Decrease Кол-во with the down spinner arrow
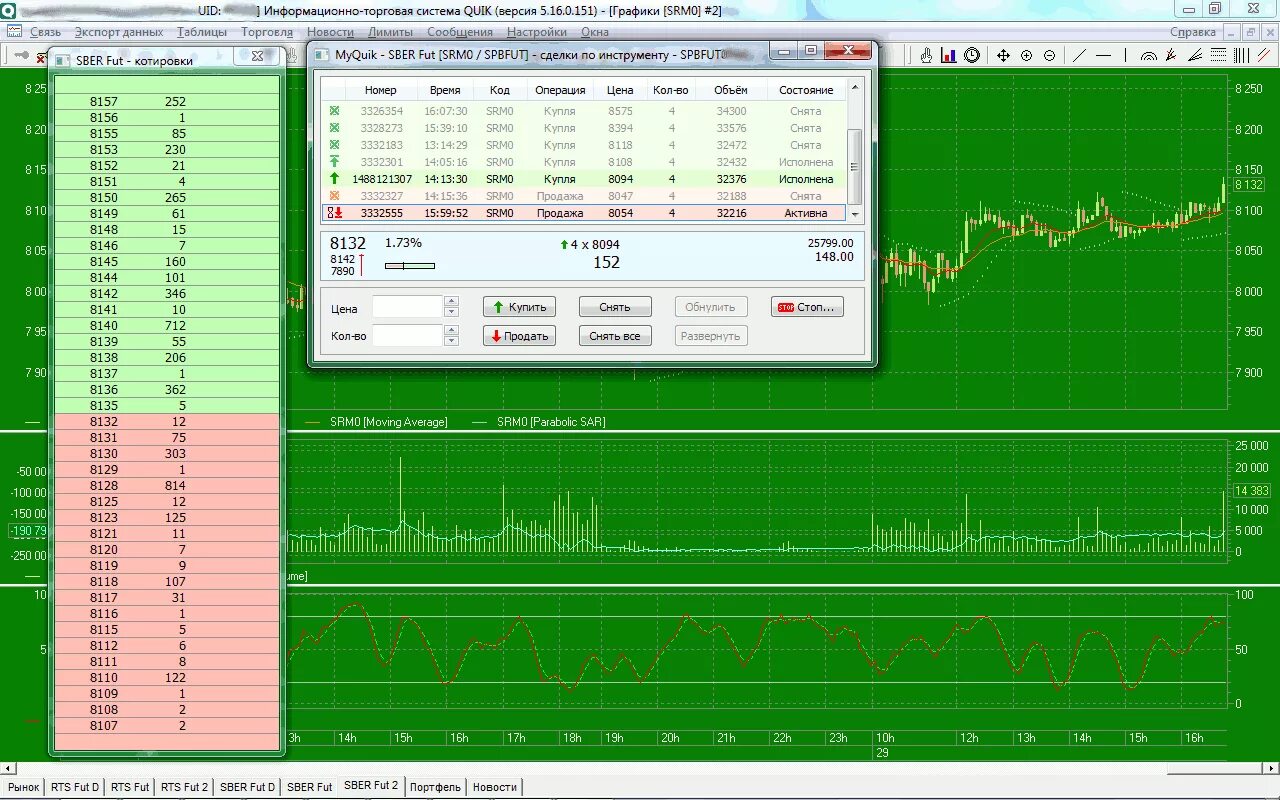Viewport: 1280px width, 800px height. click(451, 341)
